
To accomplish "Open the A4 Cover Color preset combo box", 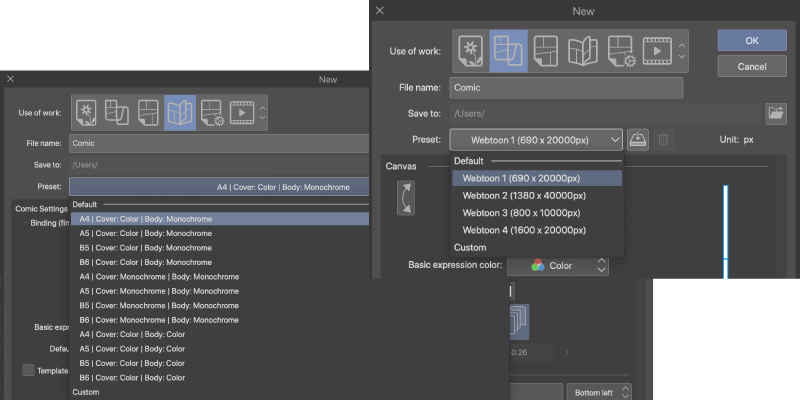I will (219, 187).
